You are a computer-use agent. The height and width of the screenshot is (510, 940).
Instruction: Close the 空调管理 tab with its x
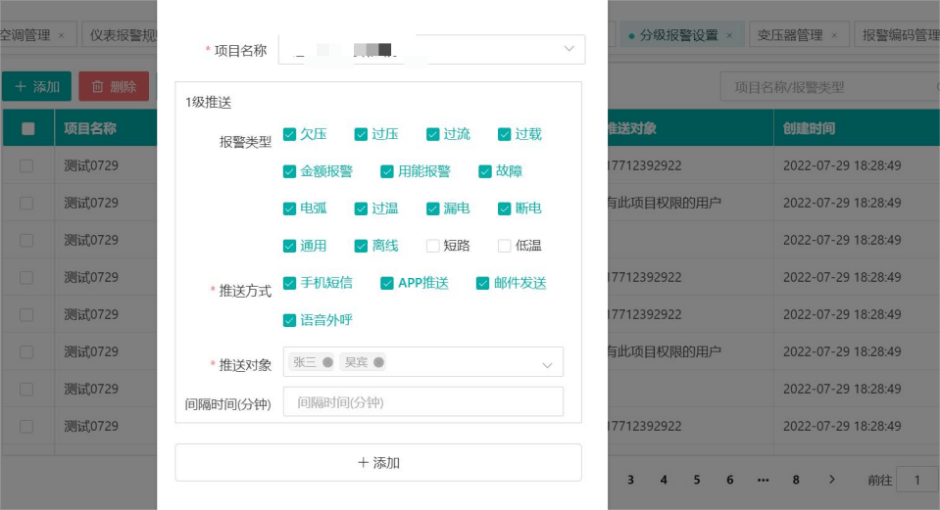(x=61, y=35)
